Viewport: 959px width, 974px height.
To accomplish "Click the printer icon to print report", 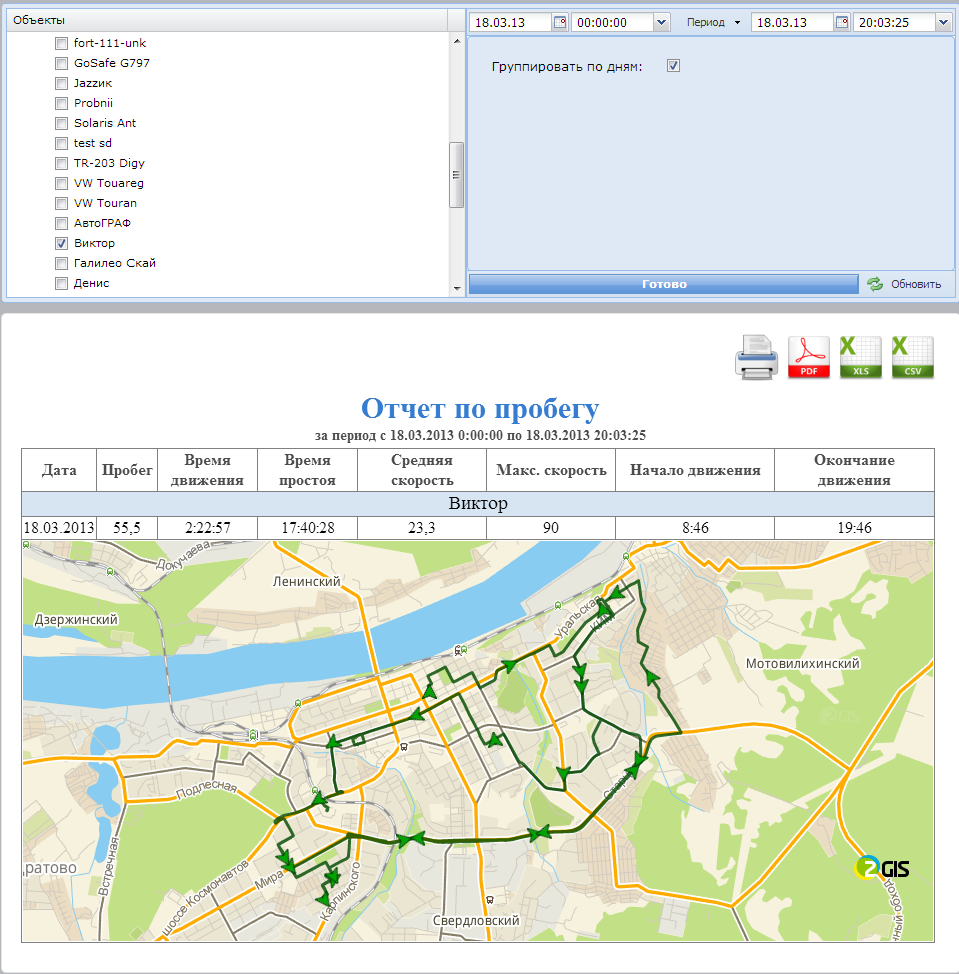I will [756, 357].
